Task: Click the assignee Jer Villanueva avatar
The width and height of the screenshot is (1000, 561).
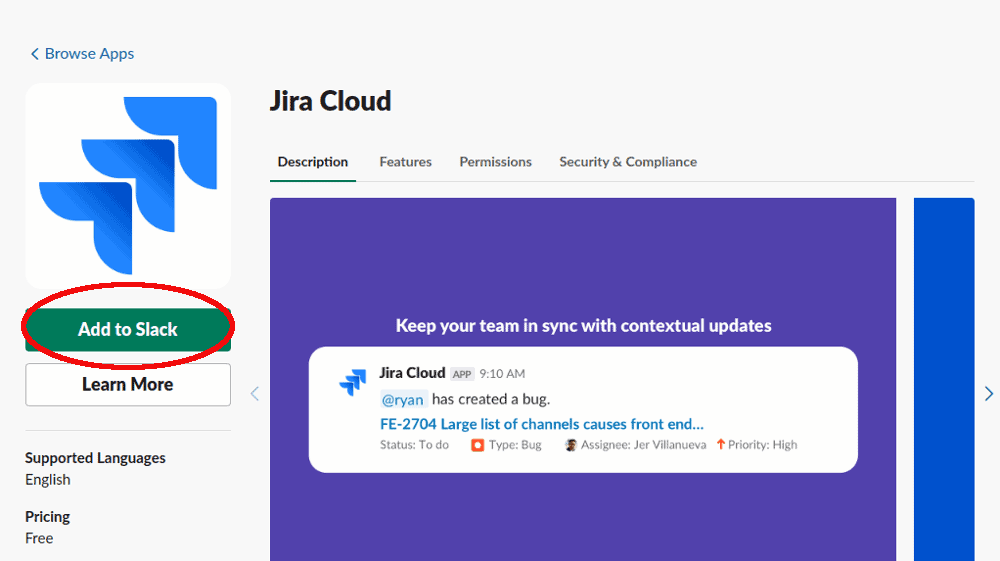Action: [571, 445]
